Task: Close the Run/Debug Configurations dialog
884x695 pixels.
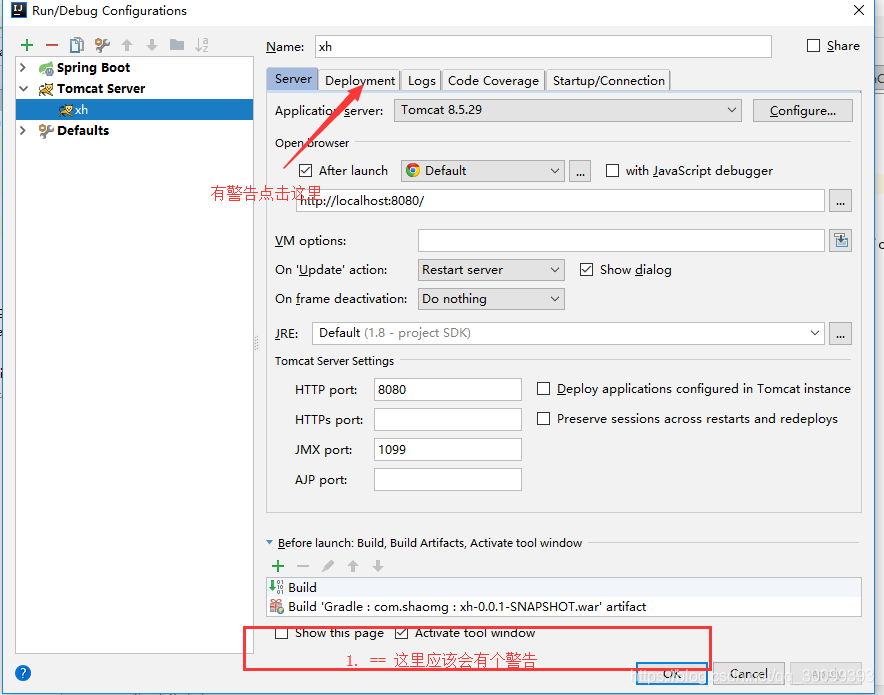Action: pos(859,10)
